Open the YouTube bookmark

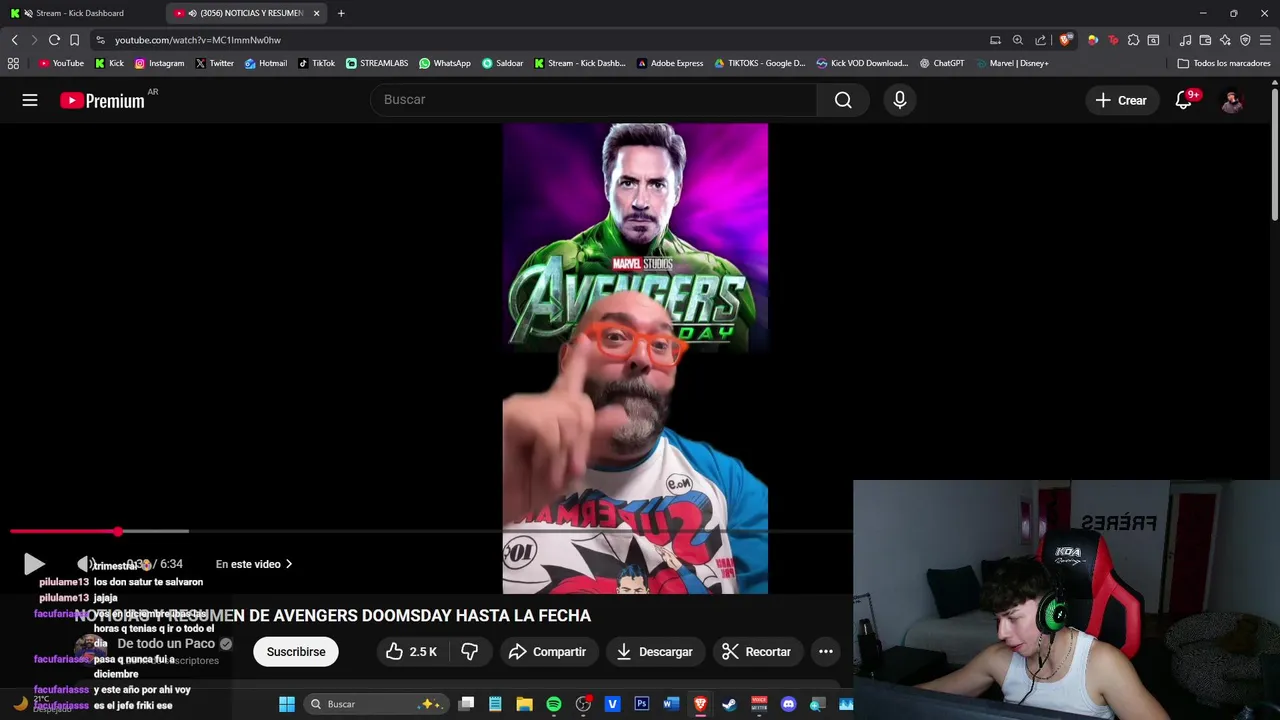point(61,63)
